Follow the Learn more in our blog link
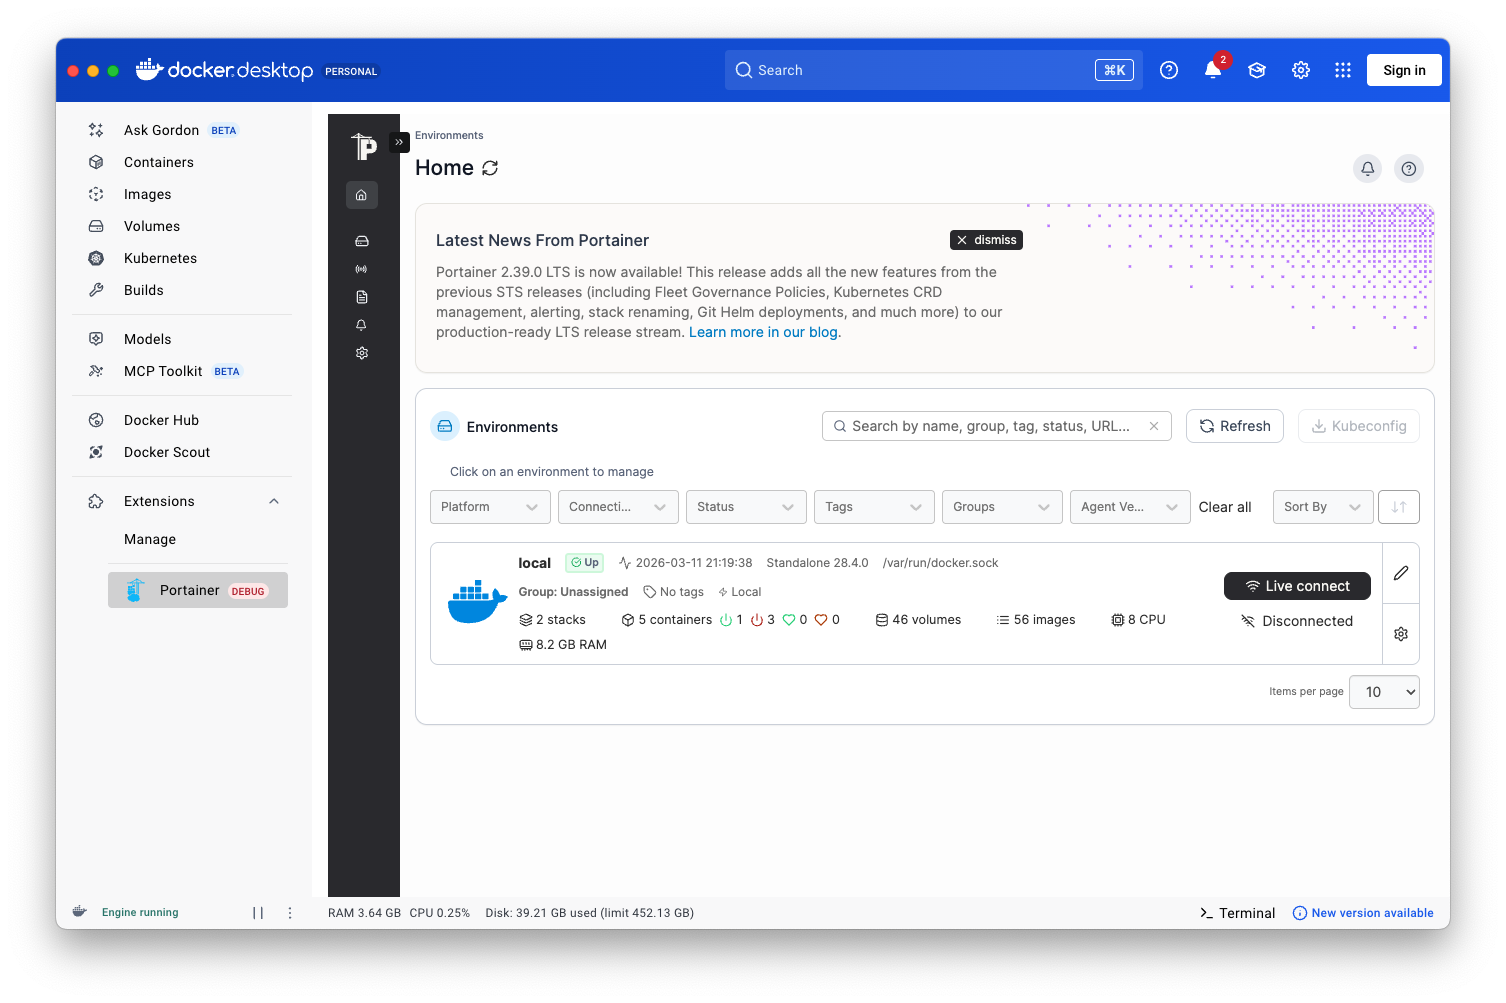Screen dimensions: 1506x1003 tap(763, 332)
